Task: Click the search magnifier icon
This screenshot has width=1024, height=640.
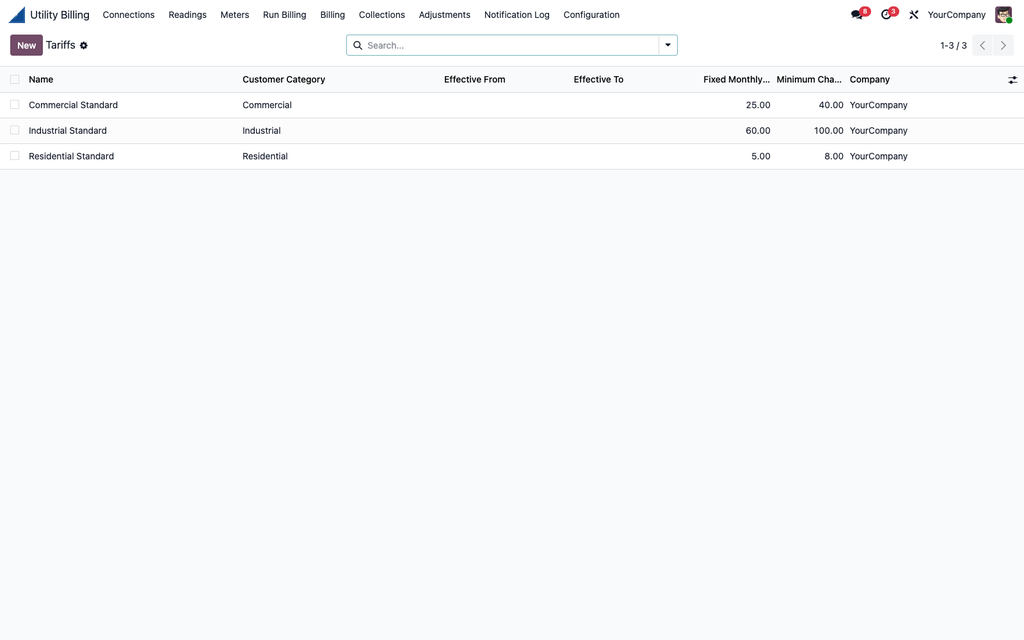Action: point(358,45)
